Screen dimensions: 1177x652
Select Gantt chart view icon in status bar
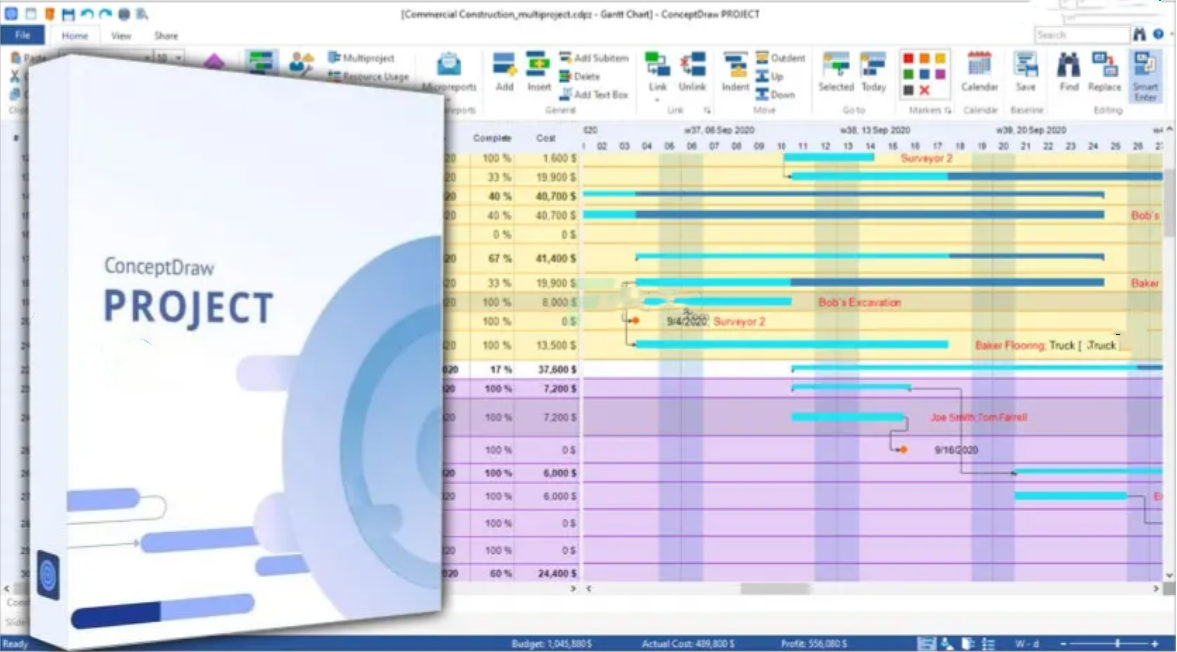[926, 644]
